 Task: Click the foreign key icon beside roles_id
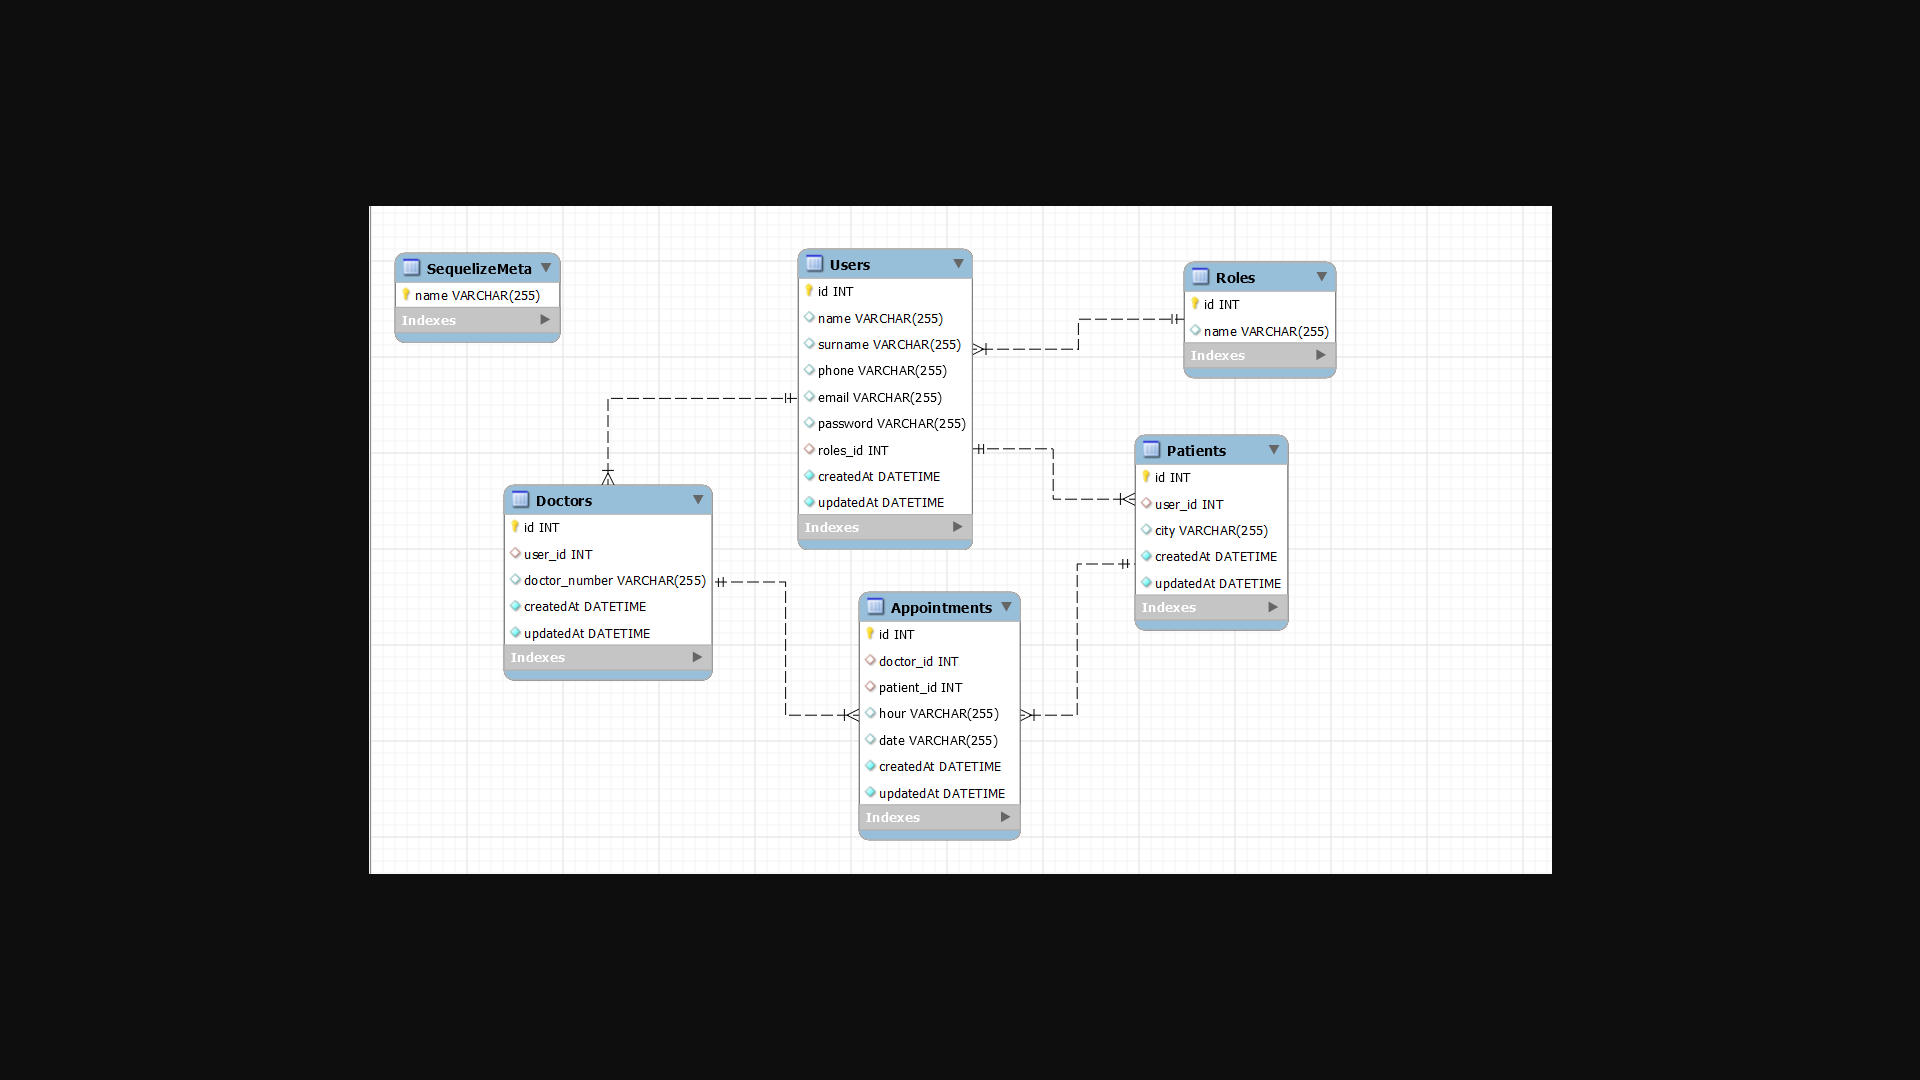click(x=809, y=450)
